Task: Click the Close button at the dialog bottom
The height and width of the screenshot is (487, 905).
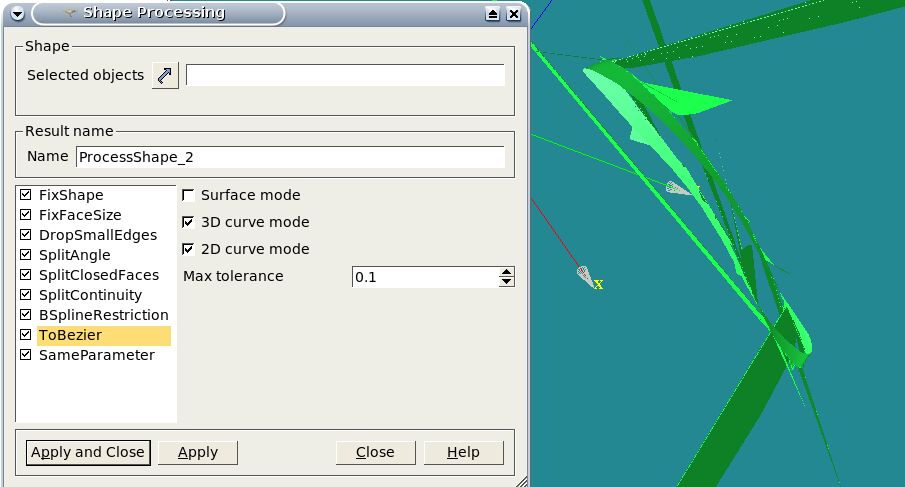Action: pos(375,452)
